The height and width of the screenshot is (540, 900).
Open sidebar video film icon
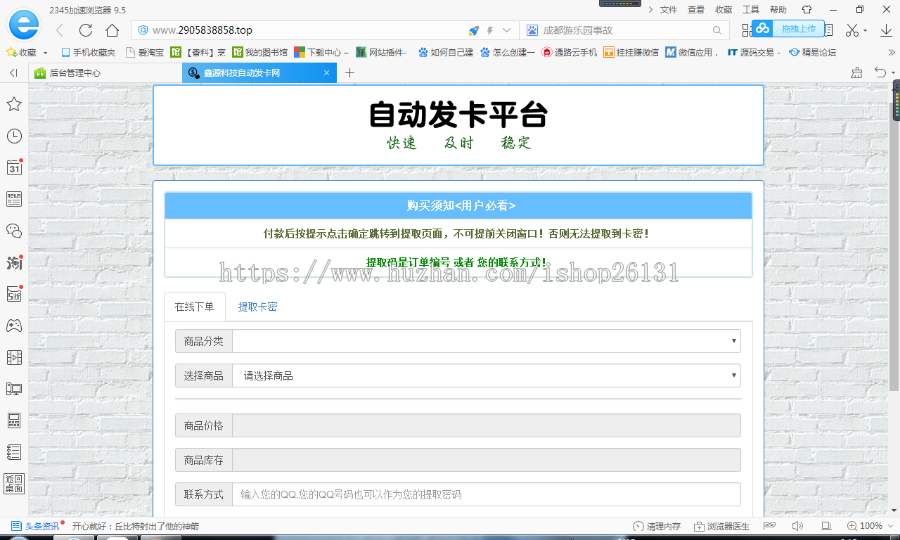14,357
